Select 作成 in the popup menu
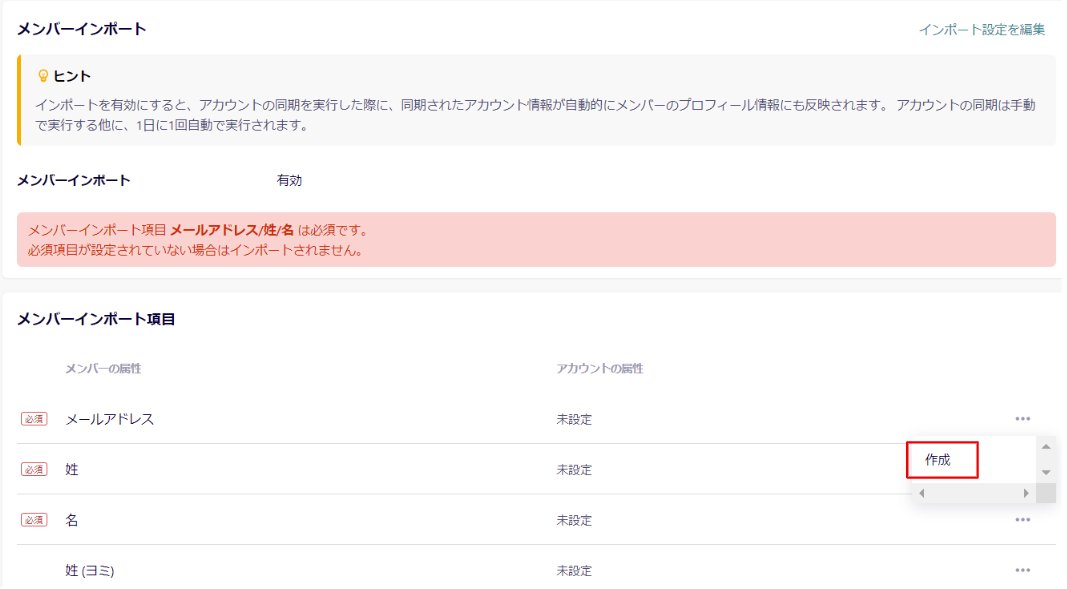Screen dimensions: 1067x589 pos(941,460)
